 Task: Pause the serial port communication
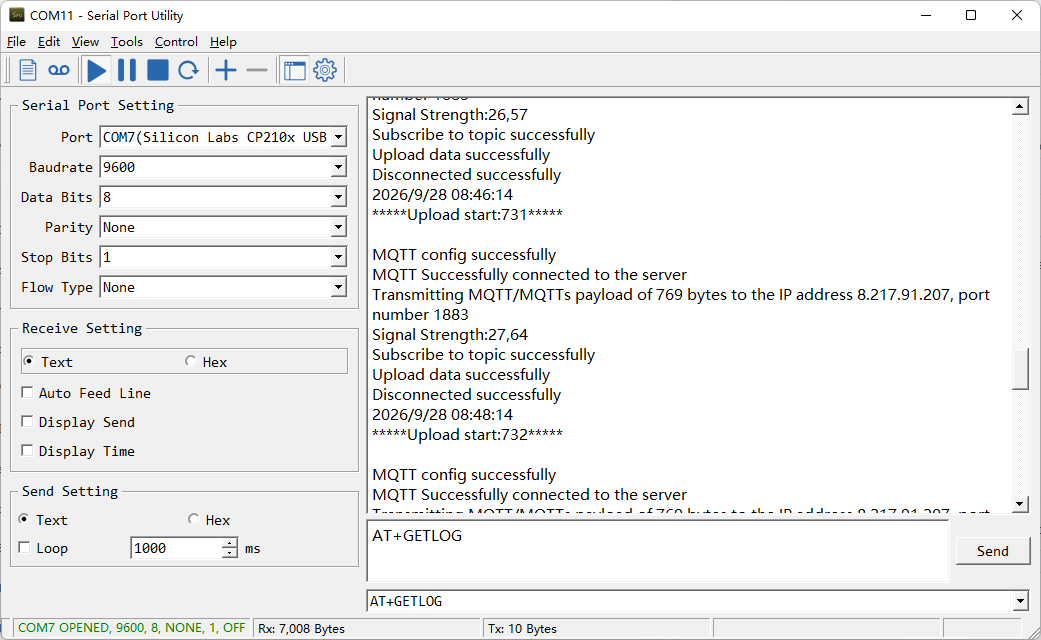[127, 70]
